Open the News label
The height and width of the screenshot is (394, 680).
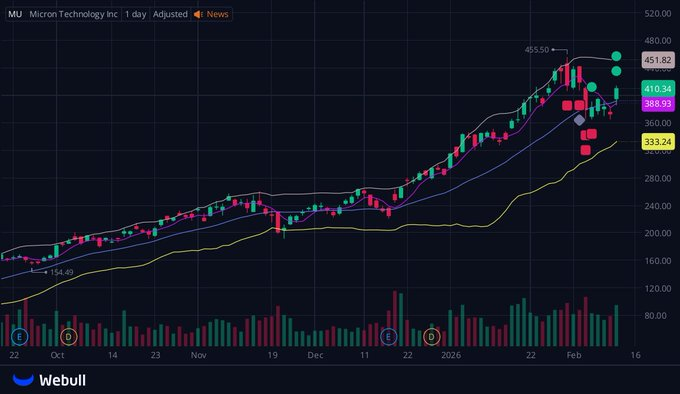pos(217,14)
